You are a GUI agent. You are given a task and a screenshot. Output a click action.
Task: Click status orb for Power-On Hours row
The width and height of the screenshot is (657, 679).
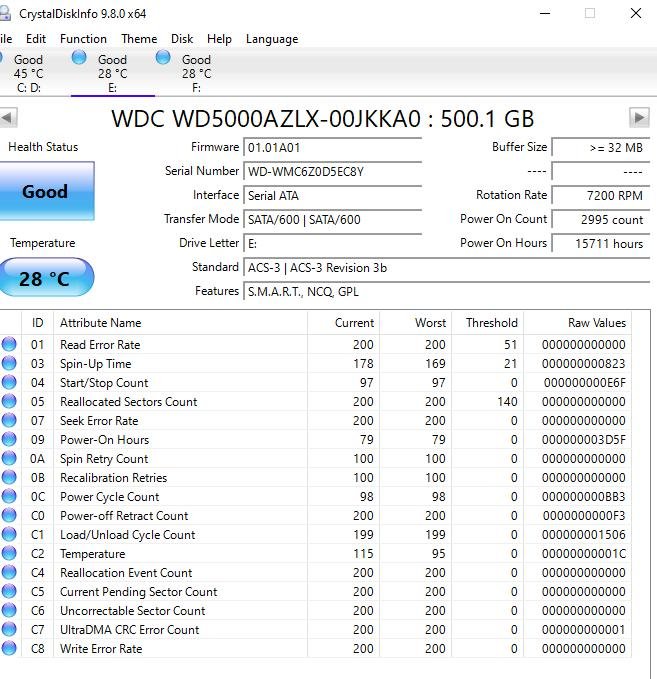(x=9, y=440)
